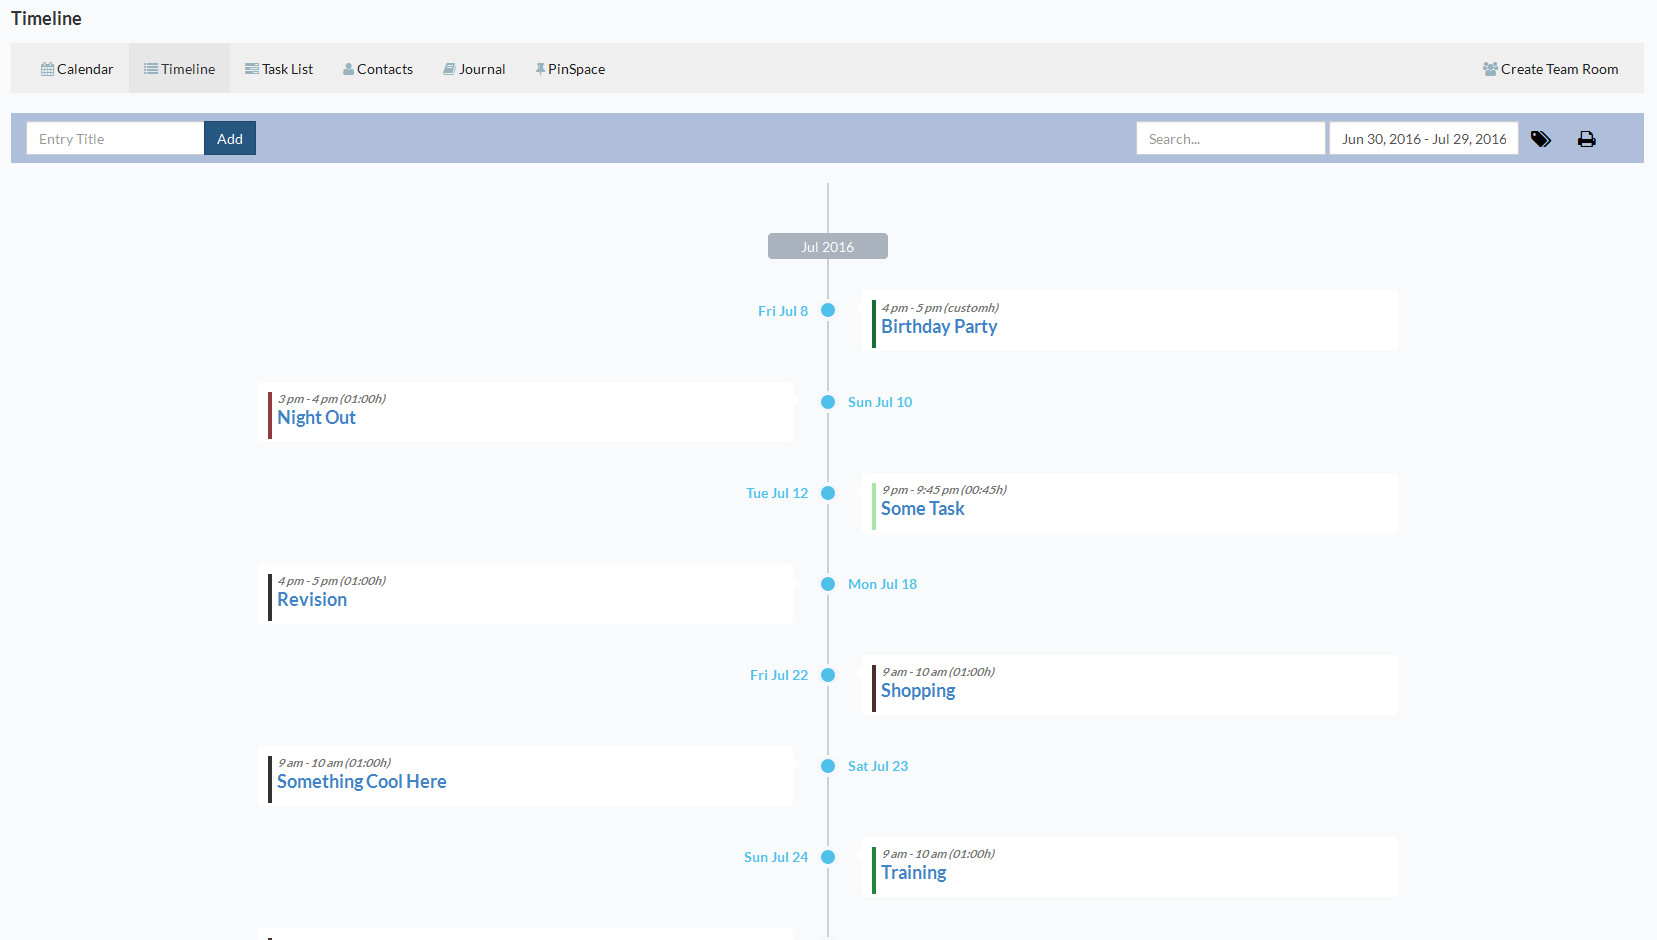Click the Sun Jul 10 timeline dot

pyautogui.click(x=828, y=402)
